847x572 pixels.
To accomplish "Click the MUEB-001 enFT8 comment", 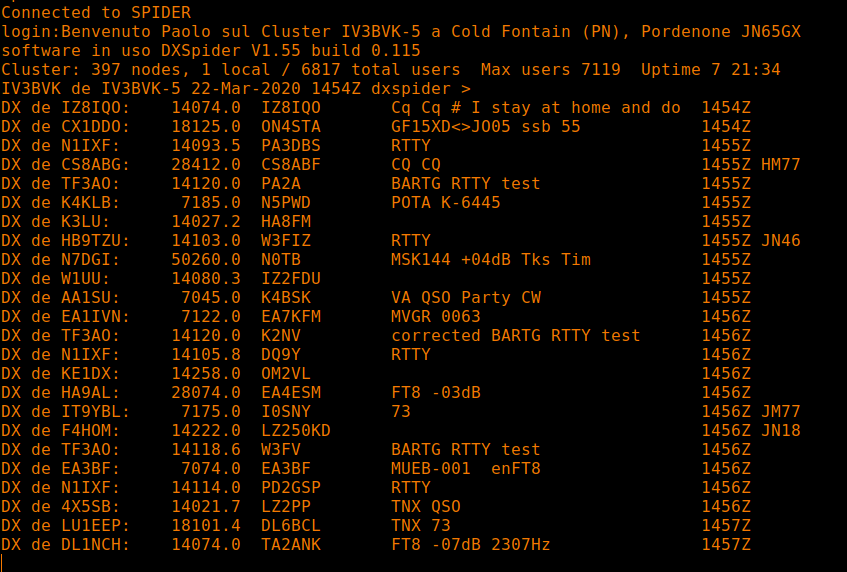I will tap(466, 468).
